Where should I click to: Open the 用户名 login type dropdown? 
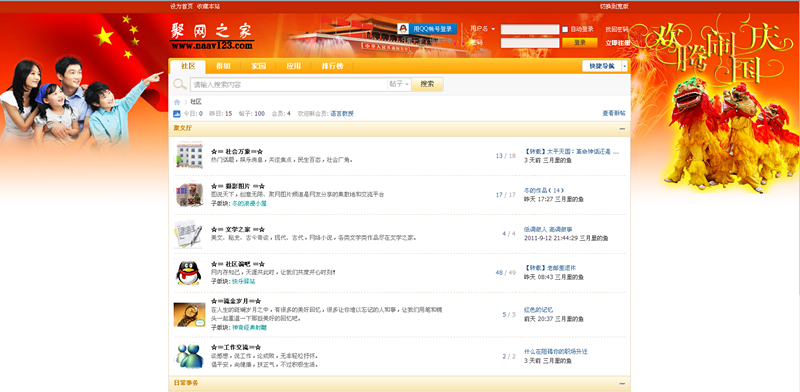click(x=482, y=29)
